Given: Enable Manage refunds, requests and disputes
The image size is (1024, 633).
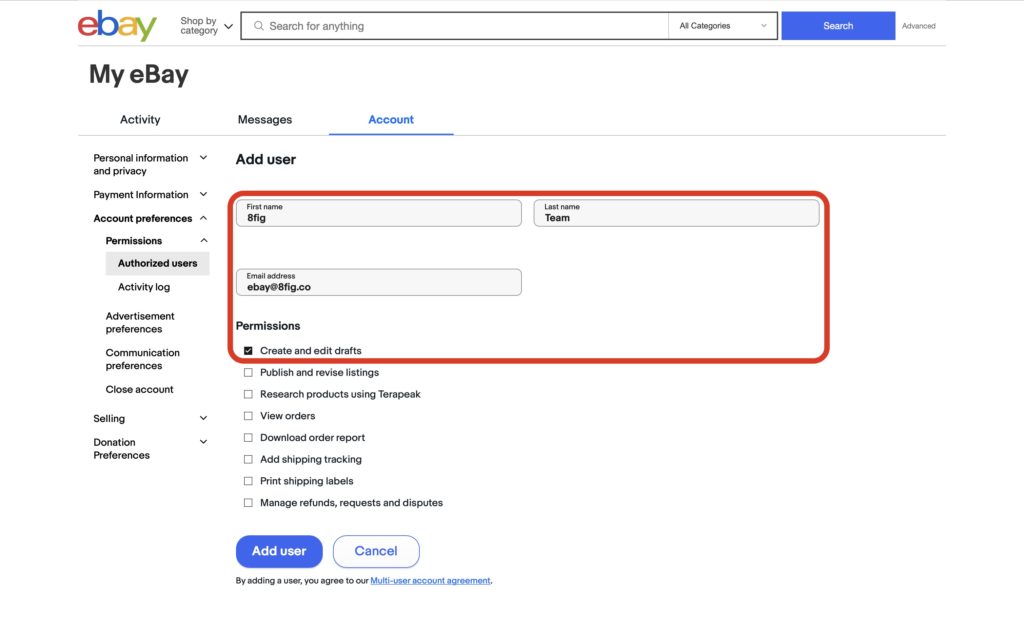Looking at the screenshot, I should 248,503.
